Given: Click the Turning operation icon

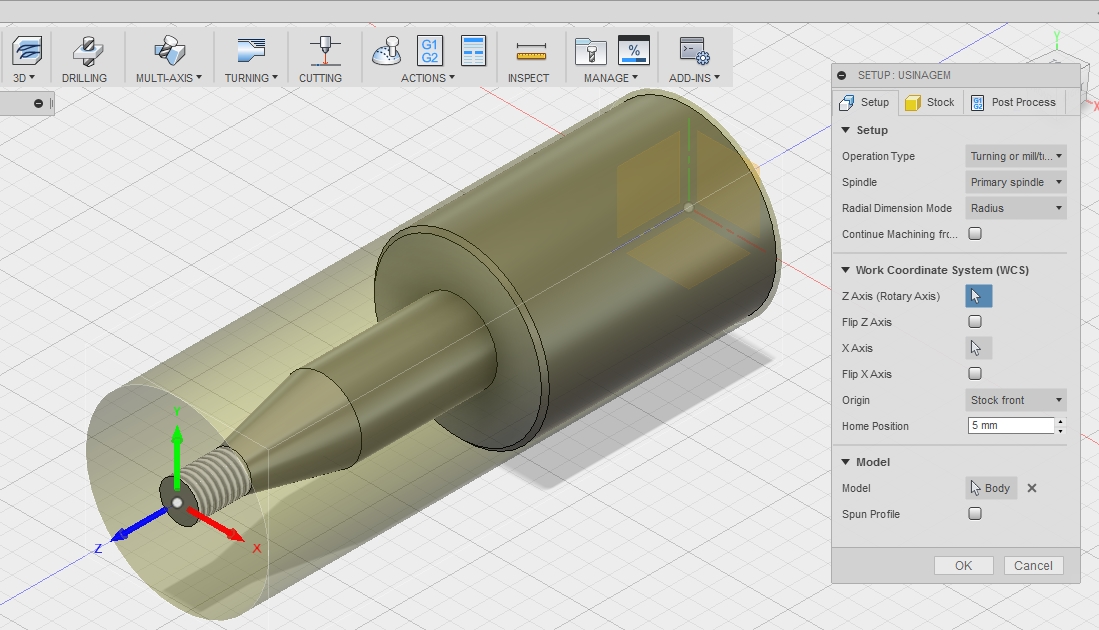Looking at the screenshot, I should [x=251, y=51].
